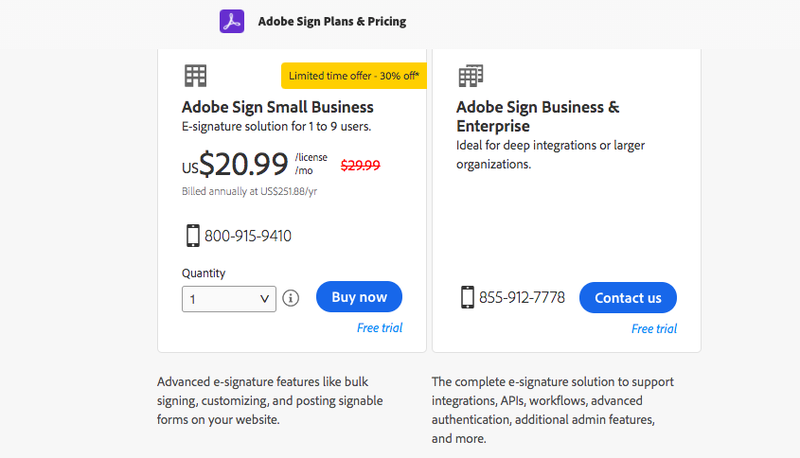Click the strikethrough $29.99 price
The width and height of the screenshot is (800, 458).
click(x=360, y=165)
